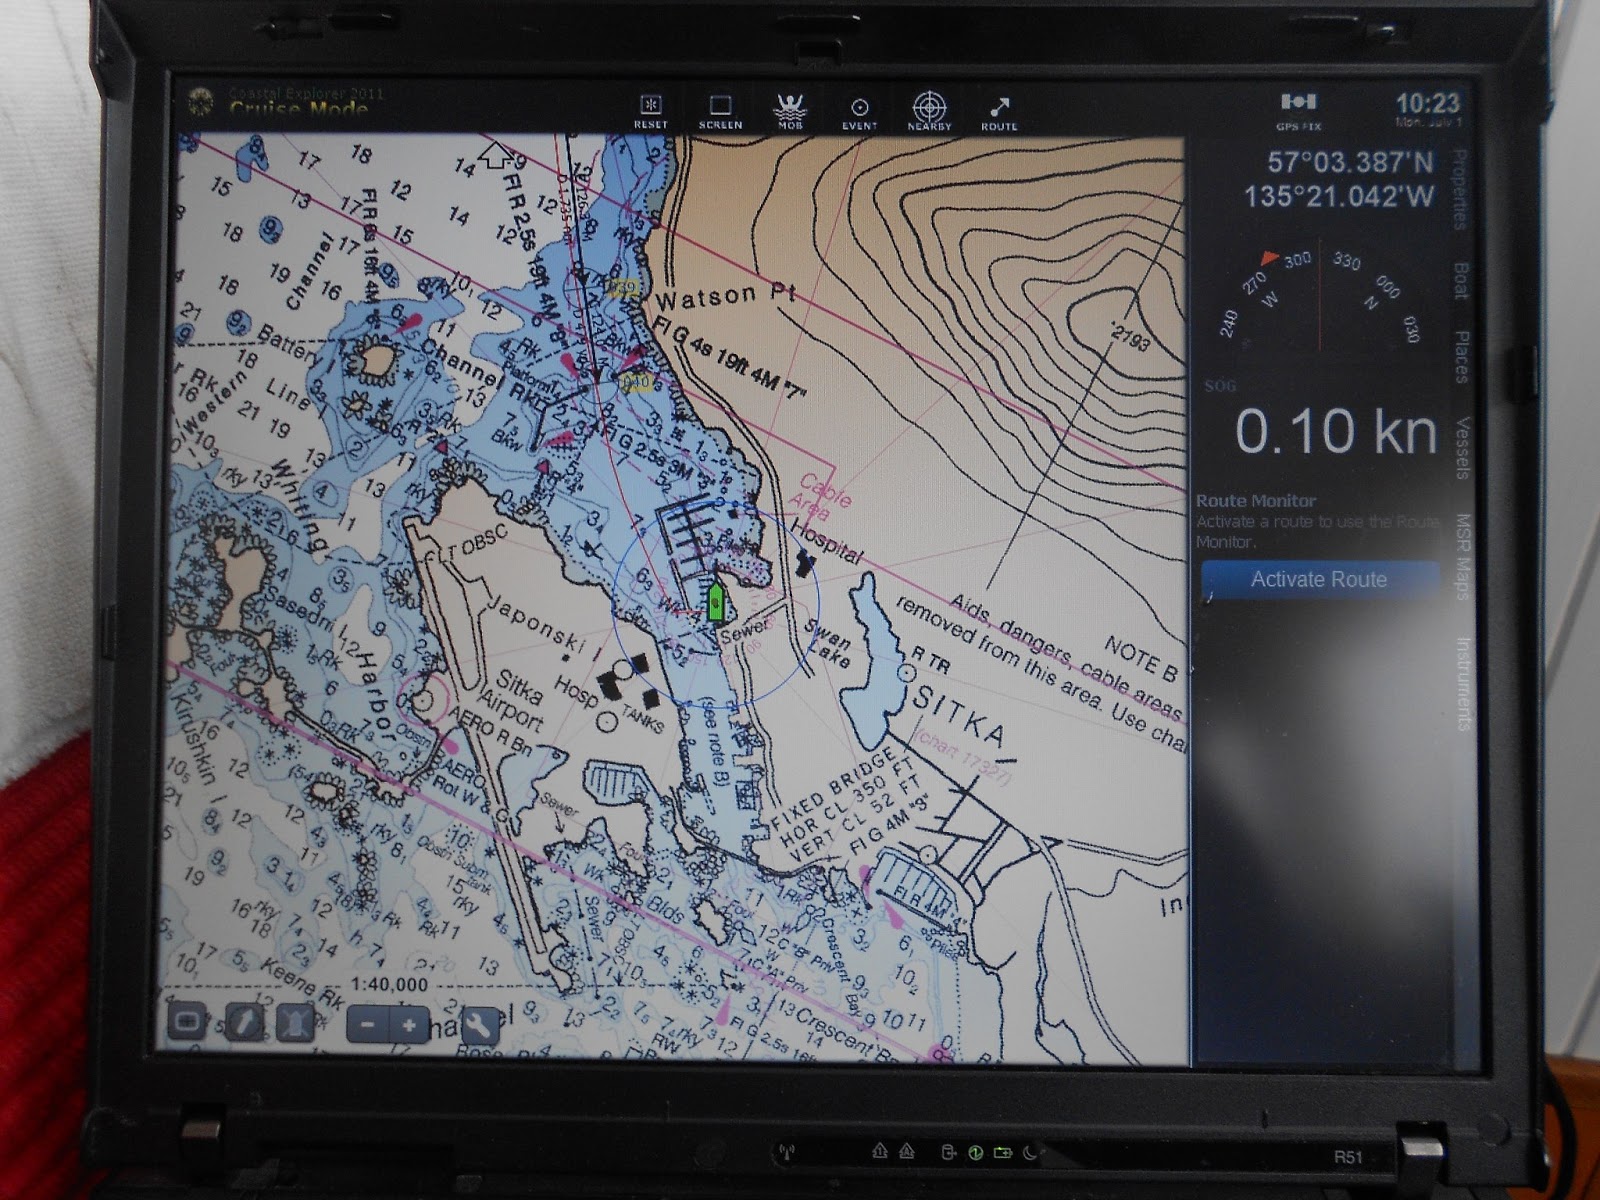Screen dimensions: 1600x1200
Task: Zoom out using the minus button
Action: click(368, 1025)
